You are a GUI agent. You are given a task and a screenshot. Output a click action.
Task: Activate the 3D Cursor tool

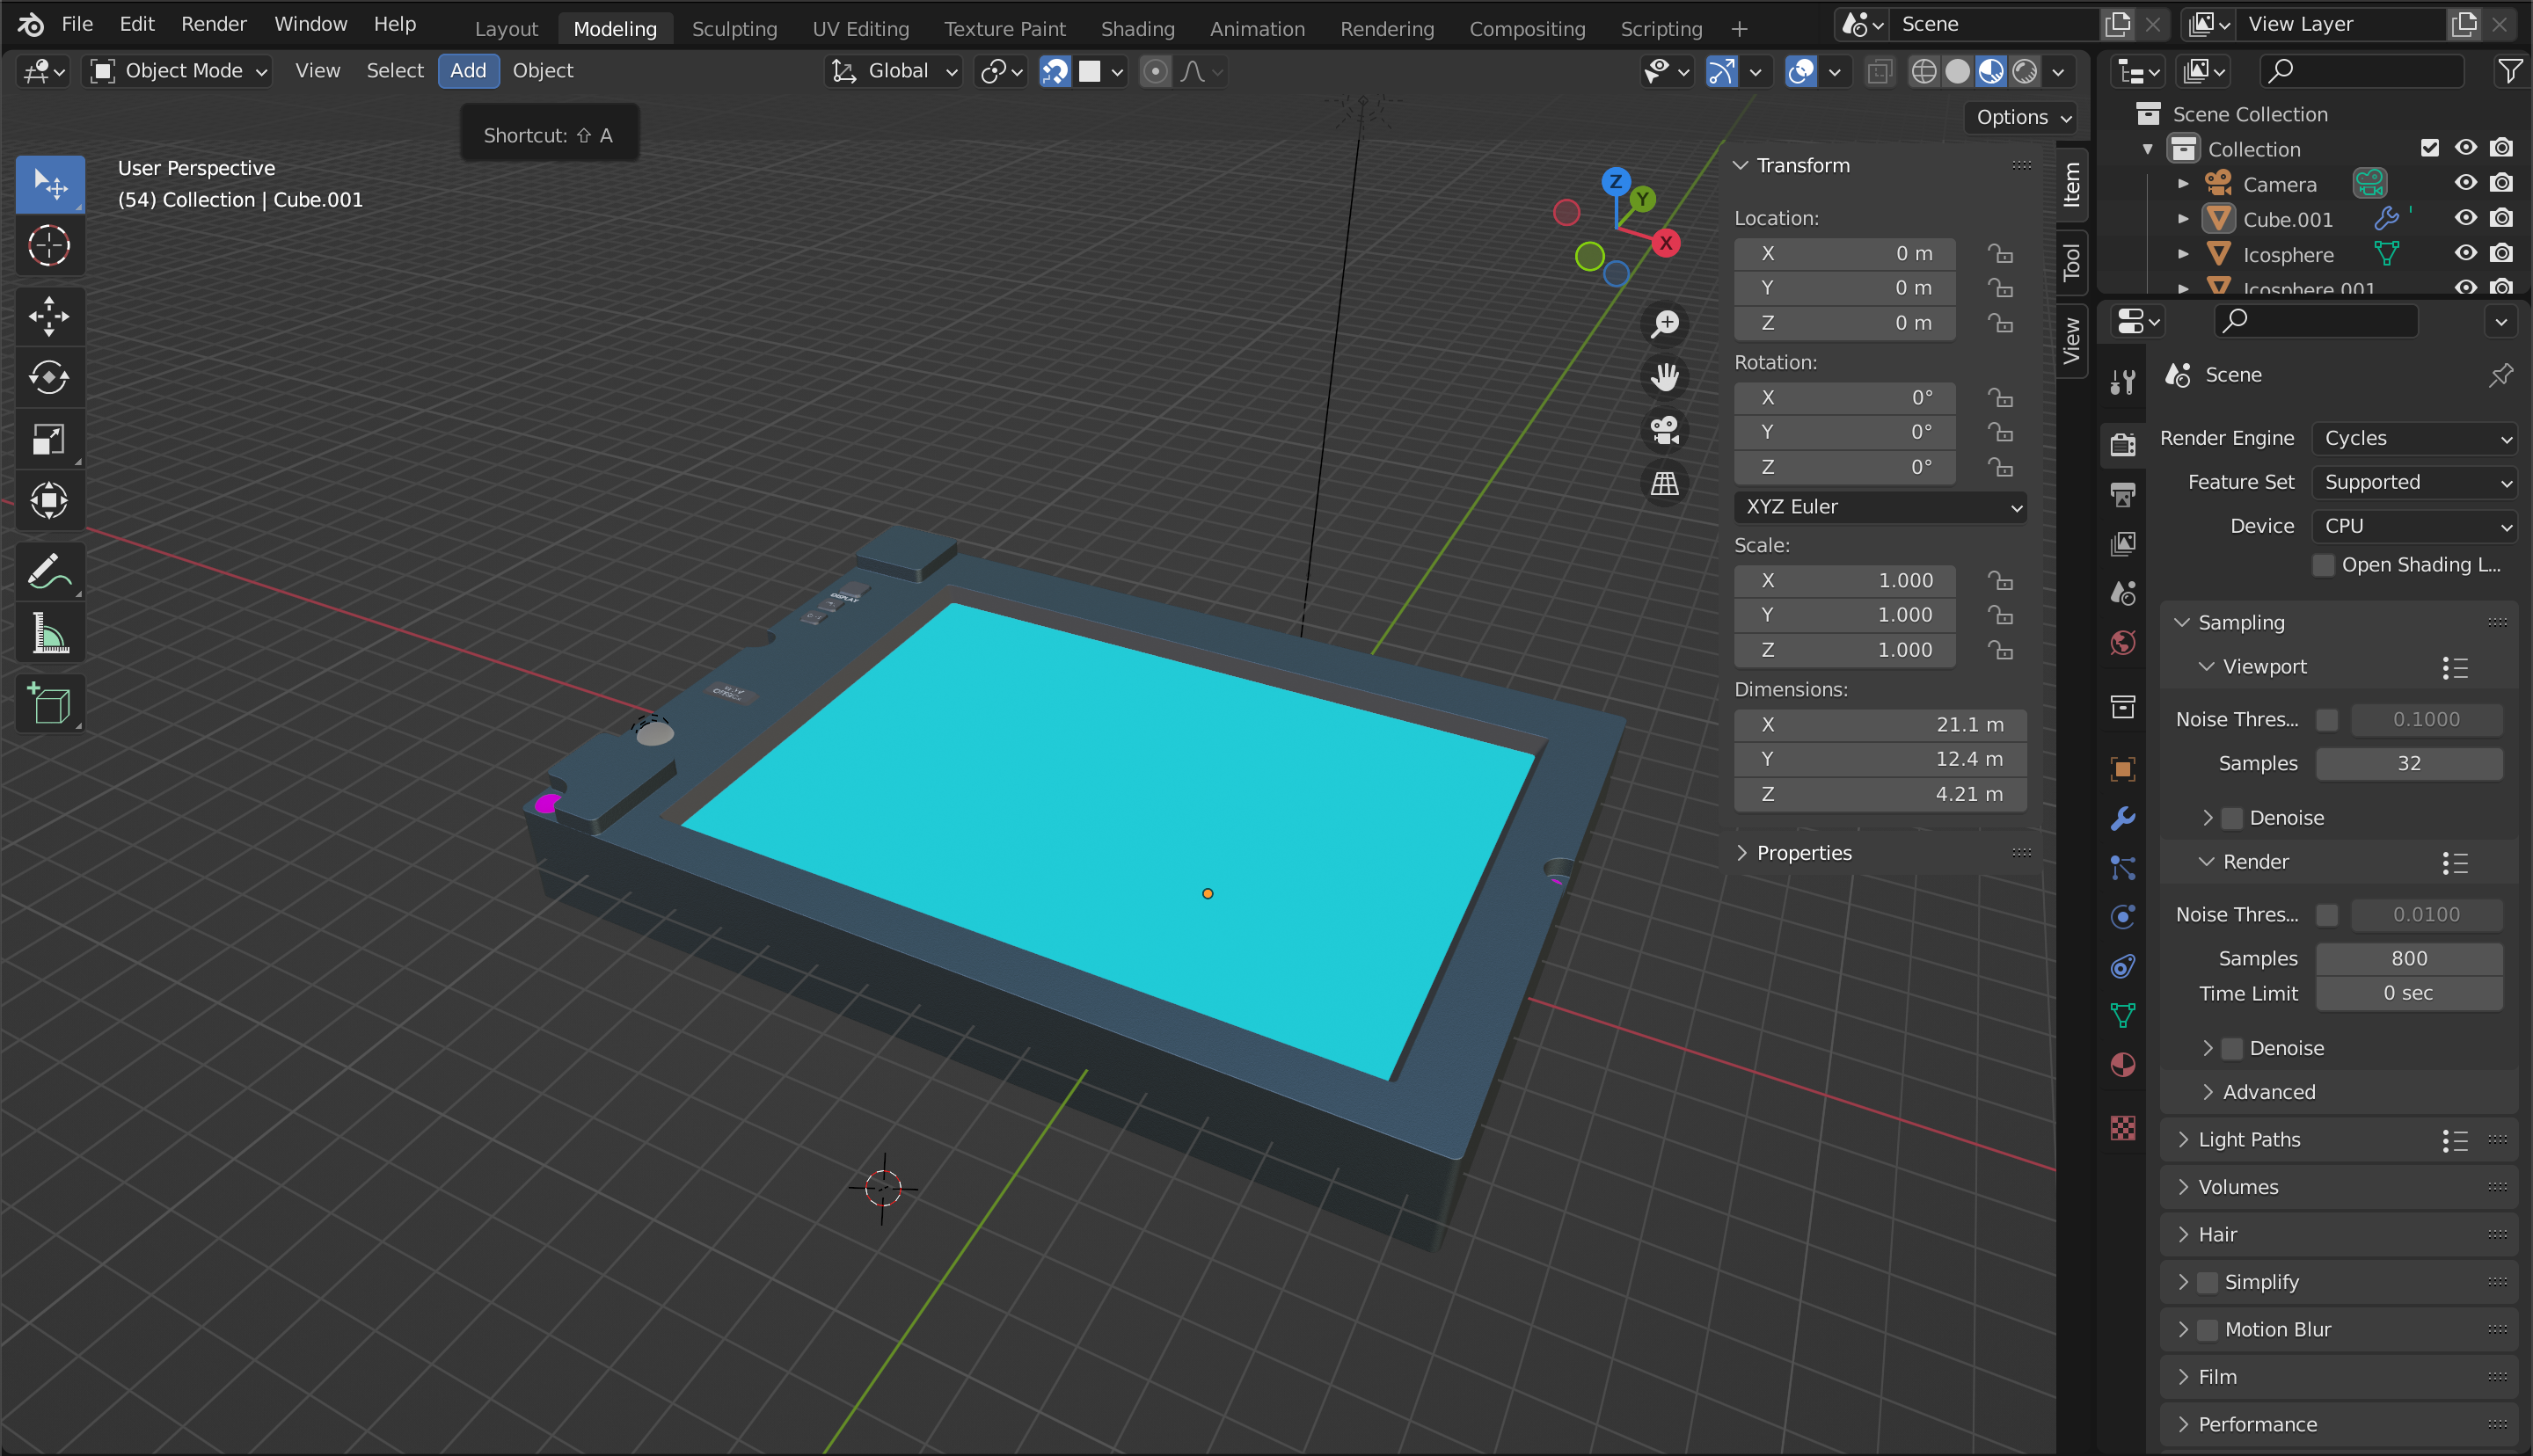[x=49, y=245]
